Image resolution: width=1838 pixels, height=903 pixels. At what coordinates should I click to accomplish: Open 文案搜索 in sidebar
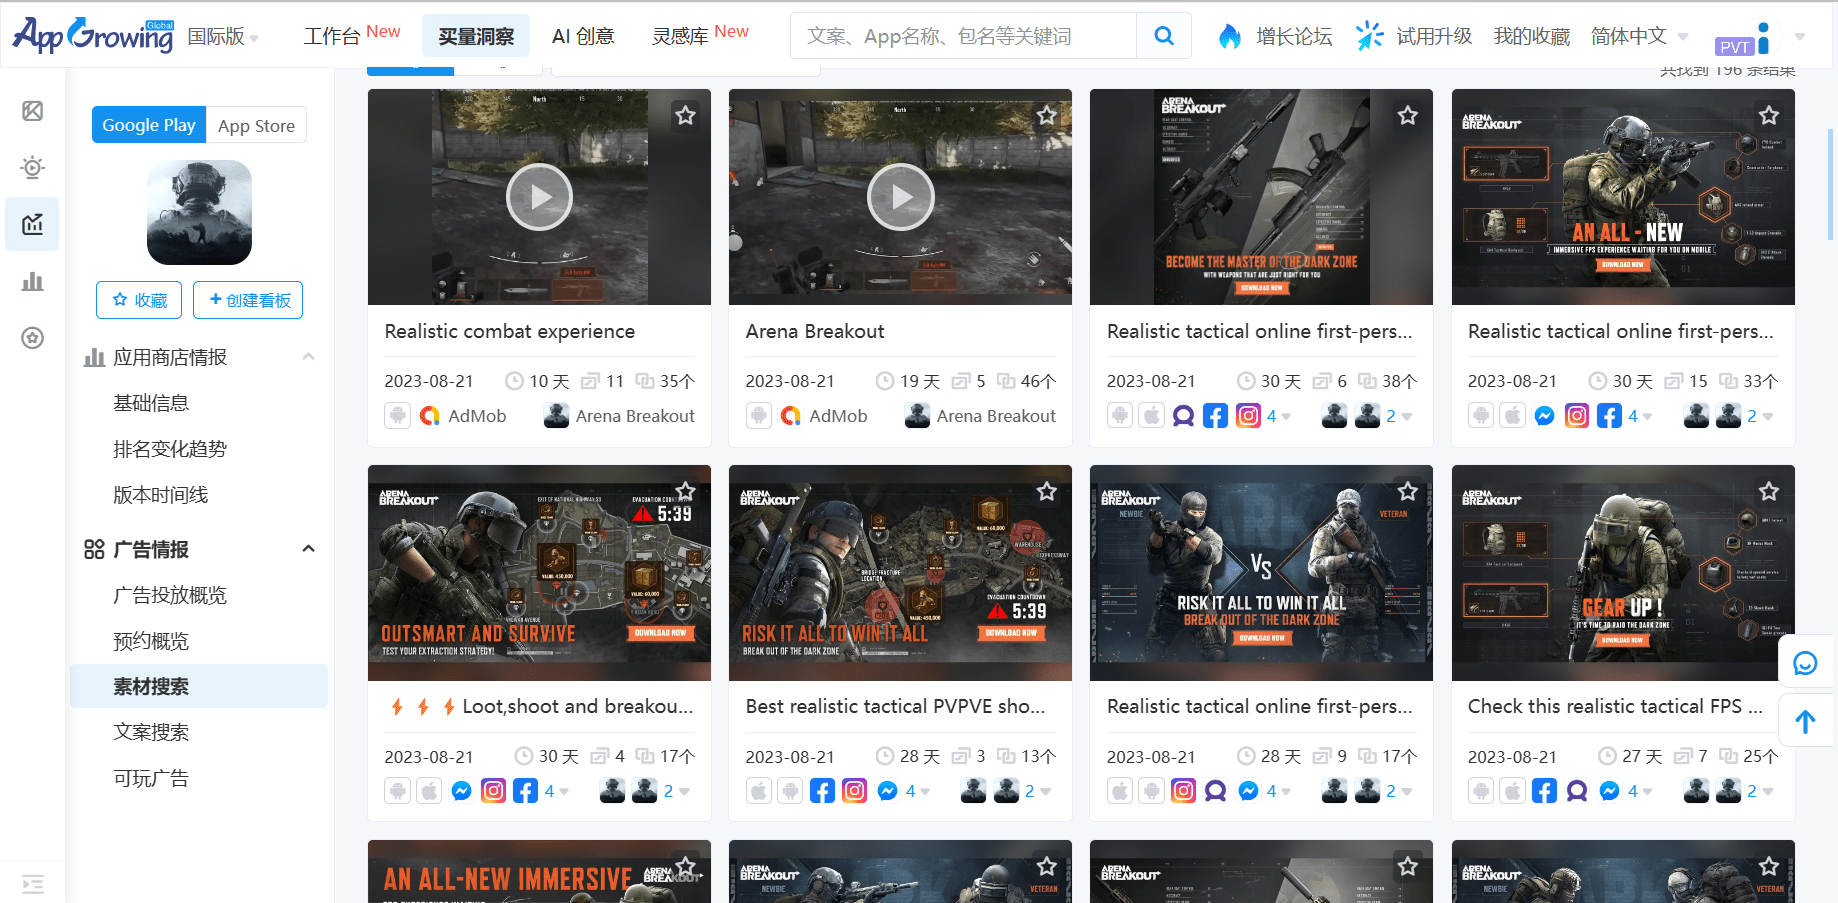151,732
